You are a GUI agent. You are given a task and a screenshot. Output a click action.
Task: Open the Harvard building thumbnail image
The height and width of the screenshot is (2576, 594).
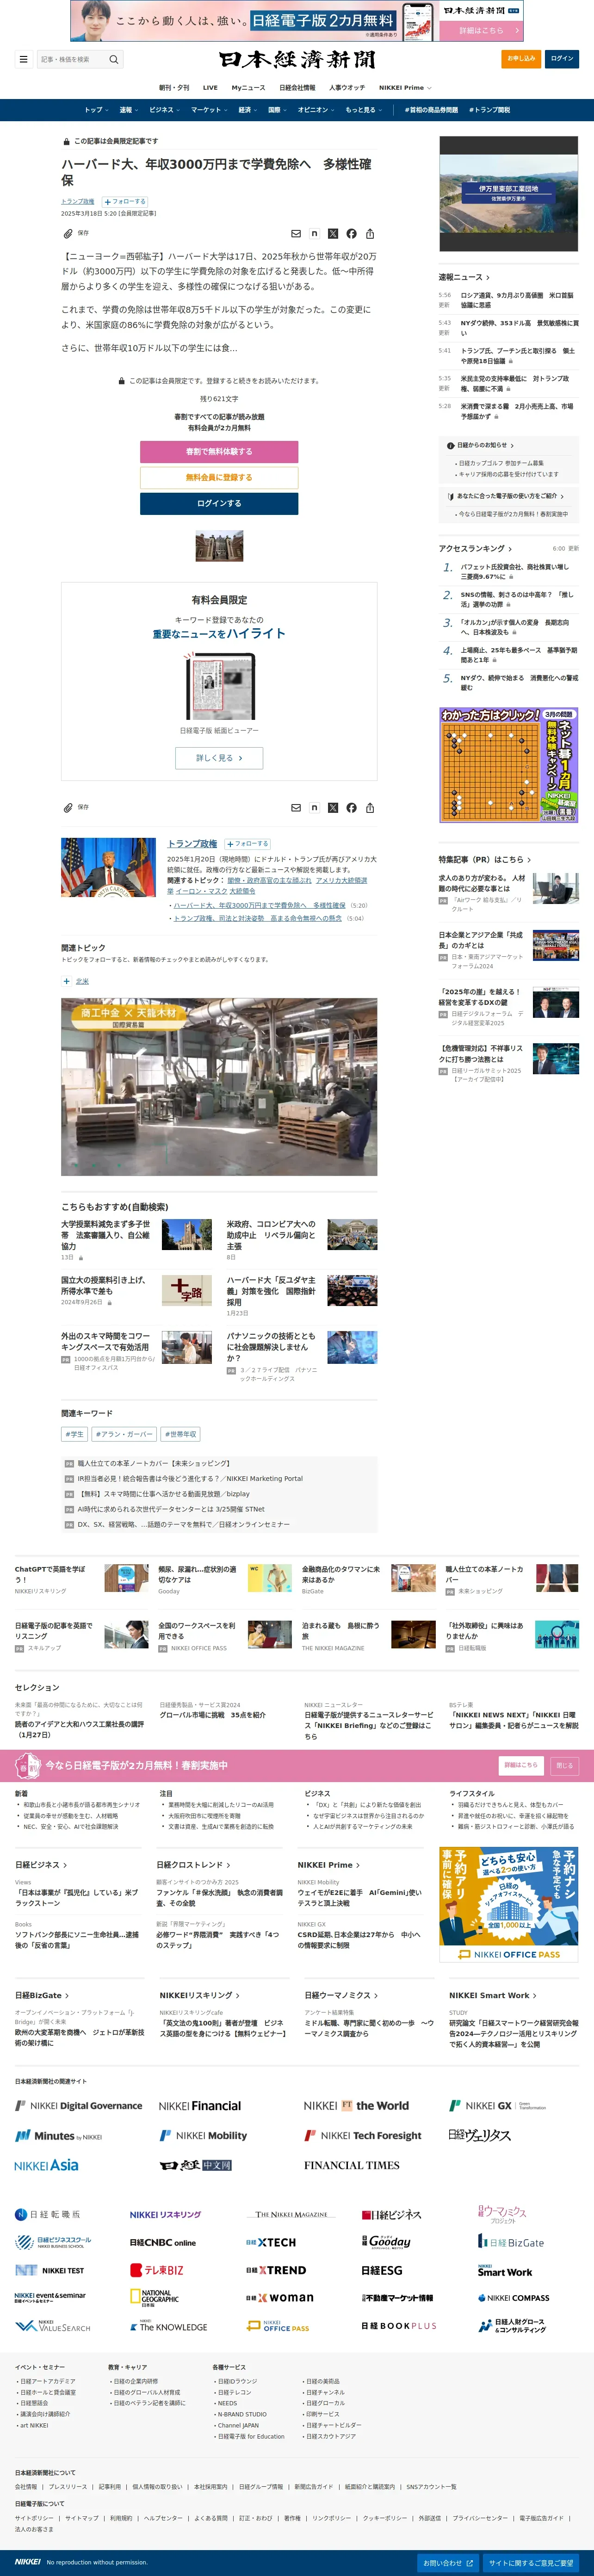coord(219,546)
